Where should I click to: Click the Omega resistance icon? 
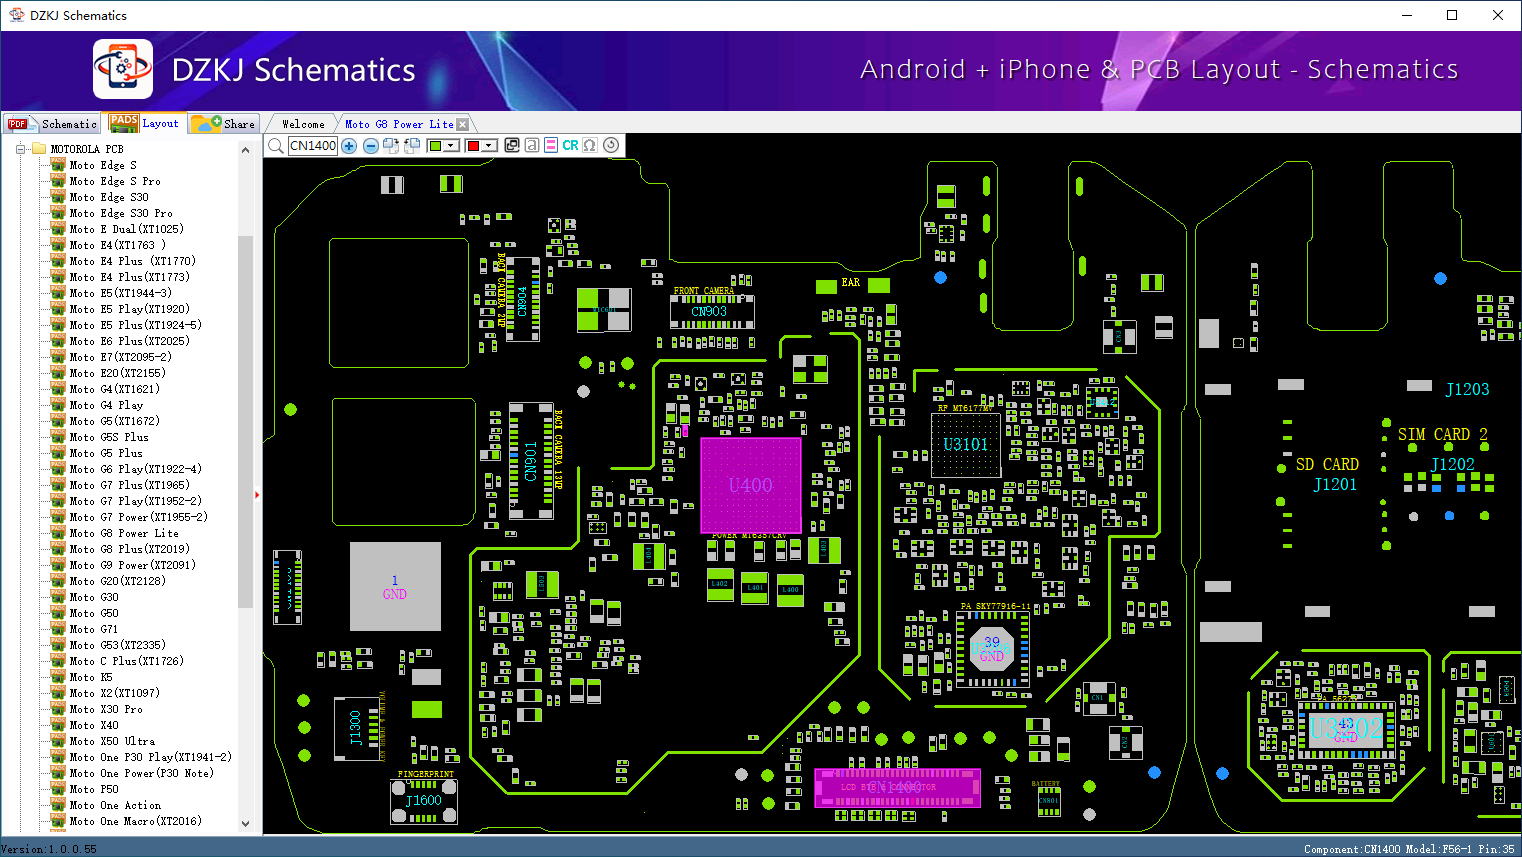tap(590, 146)
